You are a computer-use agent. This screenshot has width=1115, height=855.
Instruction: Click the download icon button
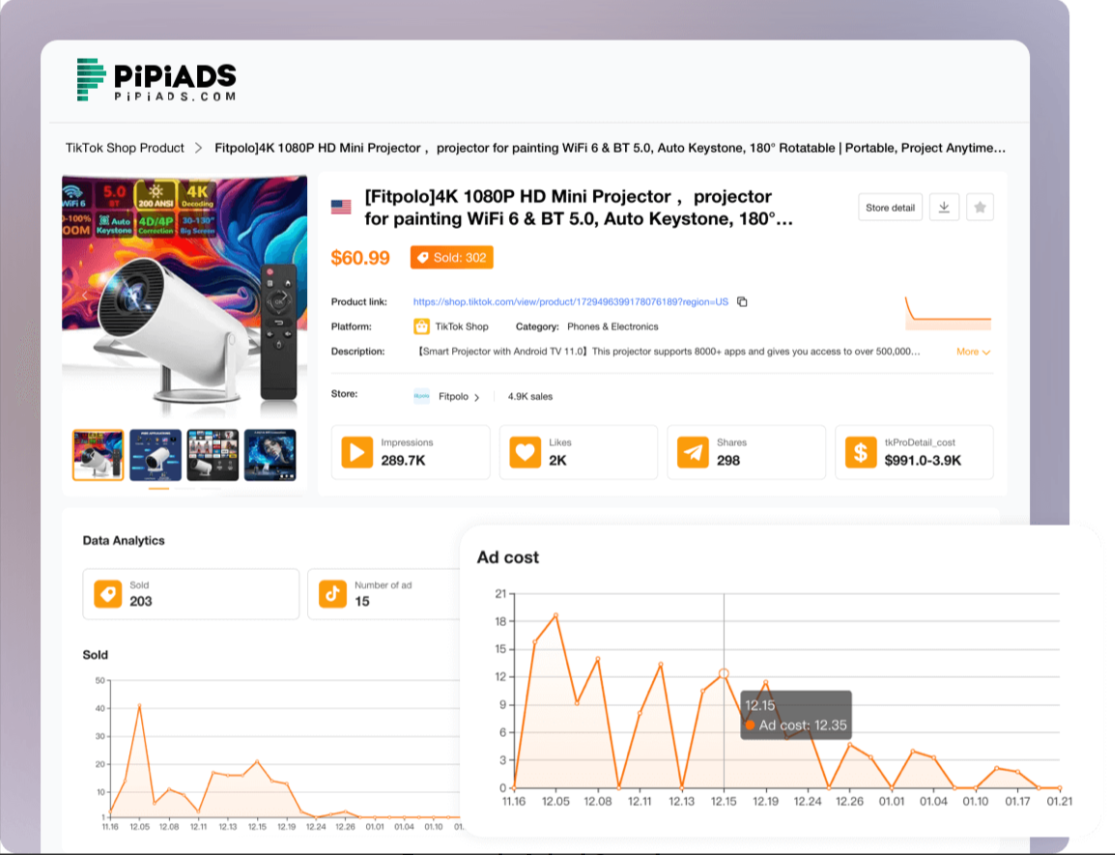tap(944, 208)
